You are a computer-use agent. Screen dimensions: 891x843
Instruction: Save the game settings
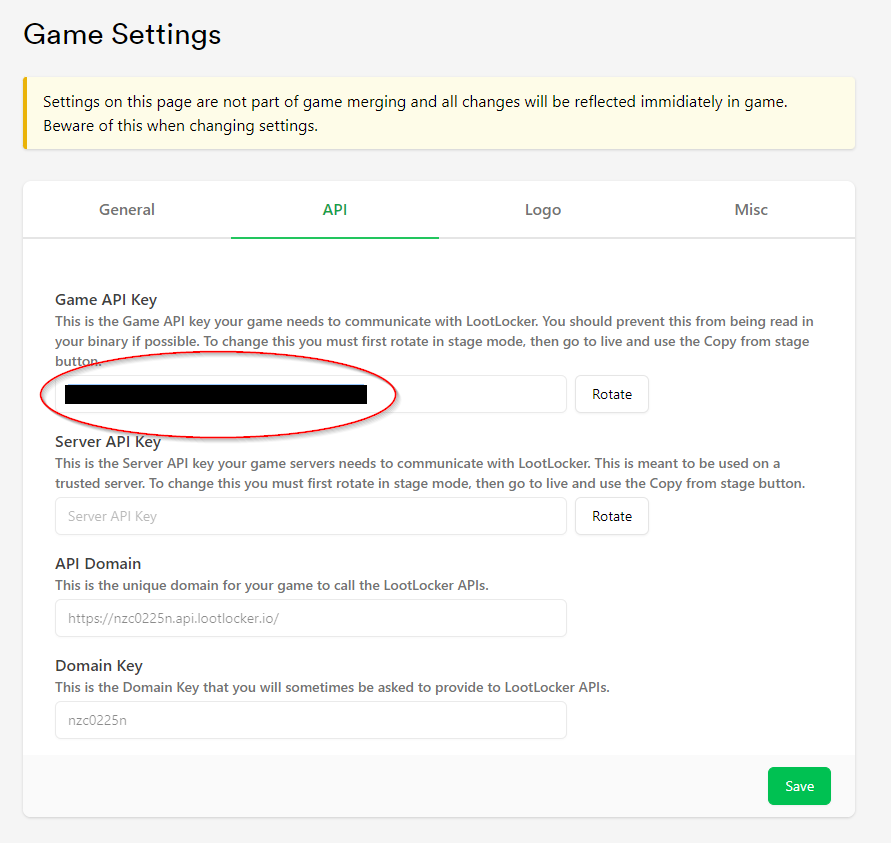(x=799, y=786)
